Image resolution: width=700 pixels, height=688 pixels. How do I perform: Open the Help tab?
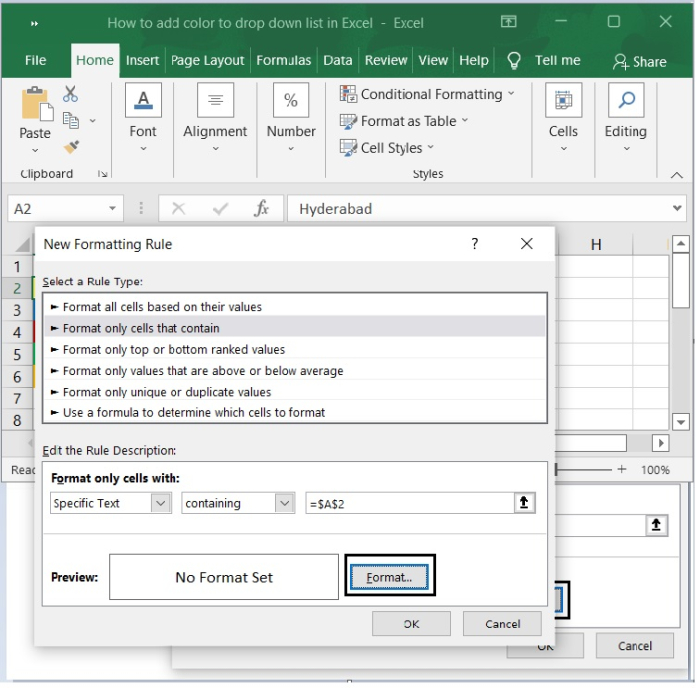[x=474, y=60]
